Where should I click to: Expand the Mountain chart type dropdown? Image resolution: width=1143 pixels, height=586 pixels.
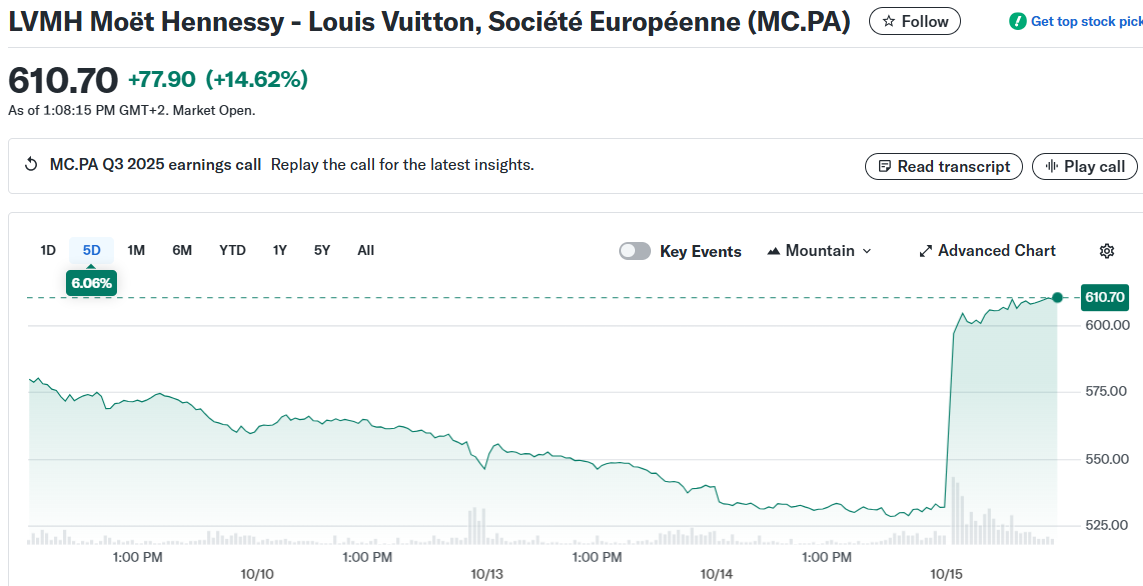[x=866, y=251]
